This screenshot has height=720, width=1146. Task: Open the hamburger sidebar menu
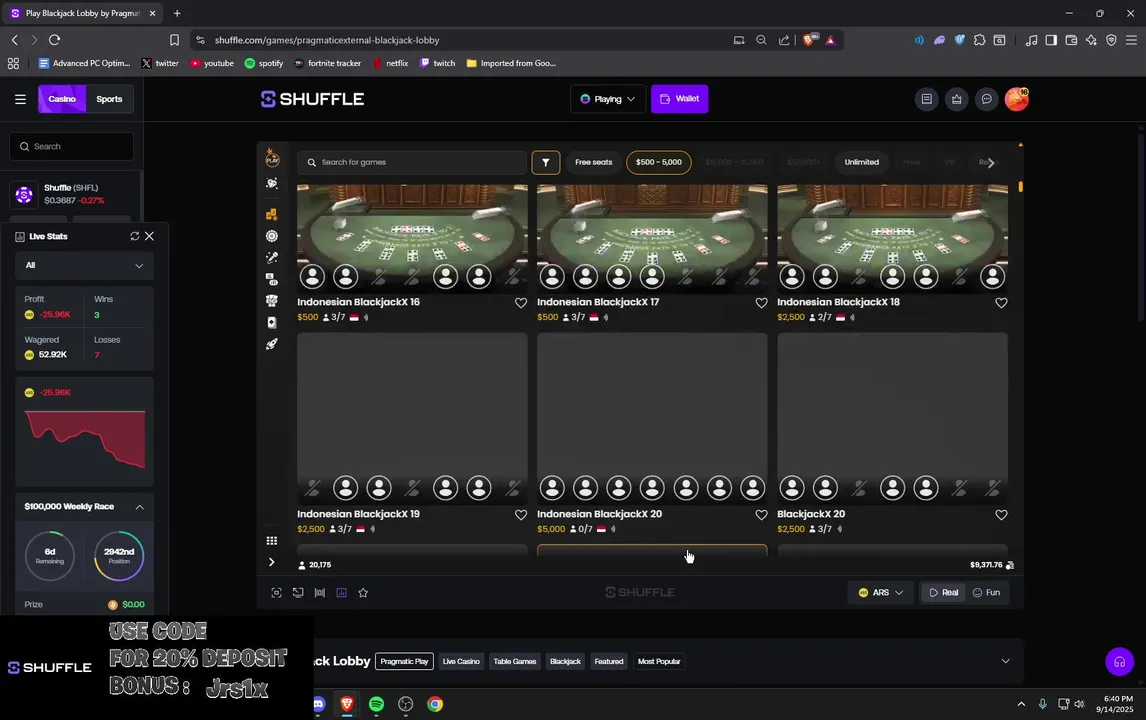point(20,99)
